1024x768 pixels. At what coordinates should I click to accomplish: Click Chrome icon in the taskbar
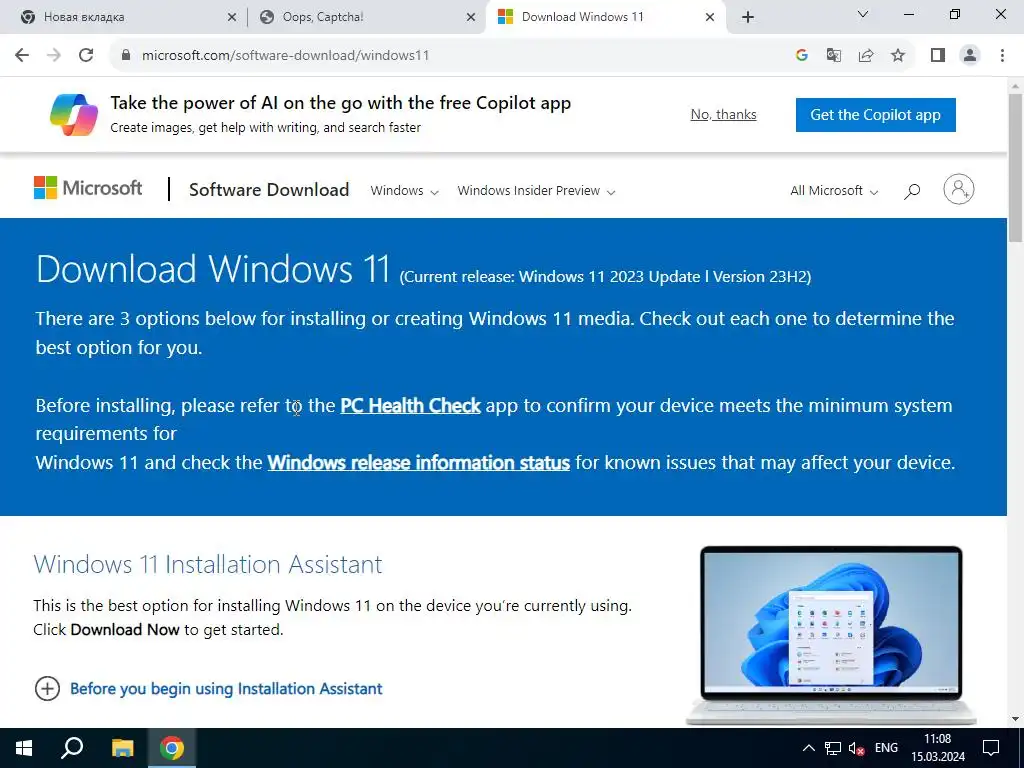[x=172, y=748]
